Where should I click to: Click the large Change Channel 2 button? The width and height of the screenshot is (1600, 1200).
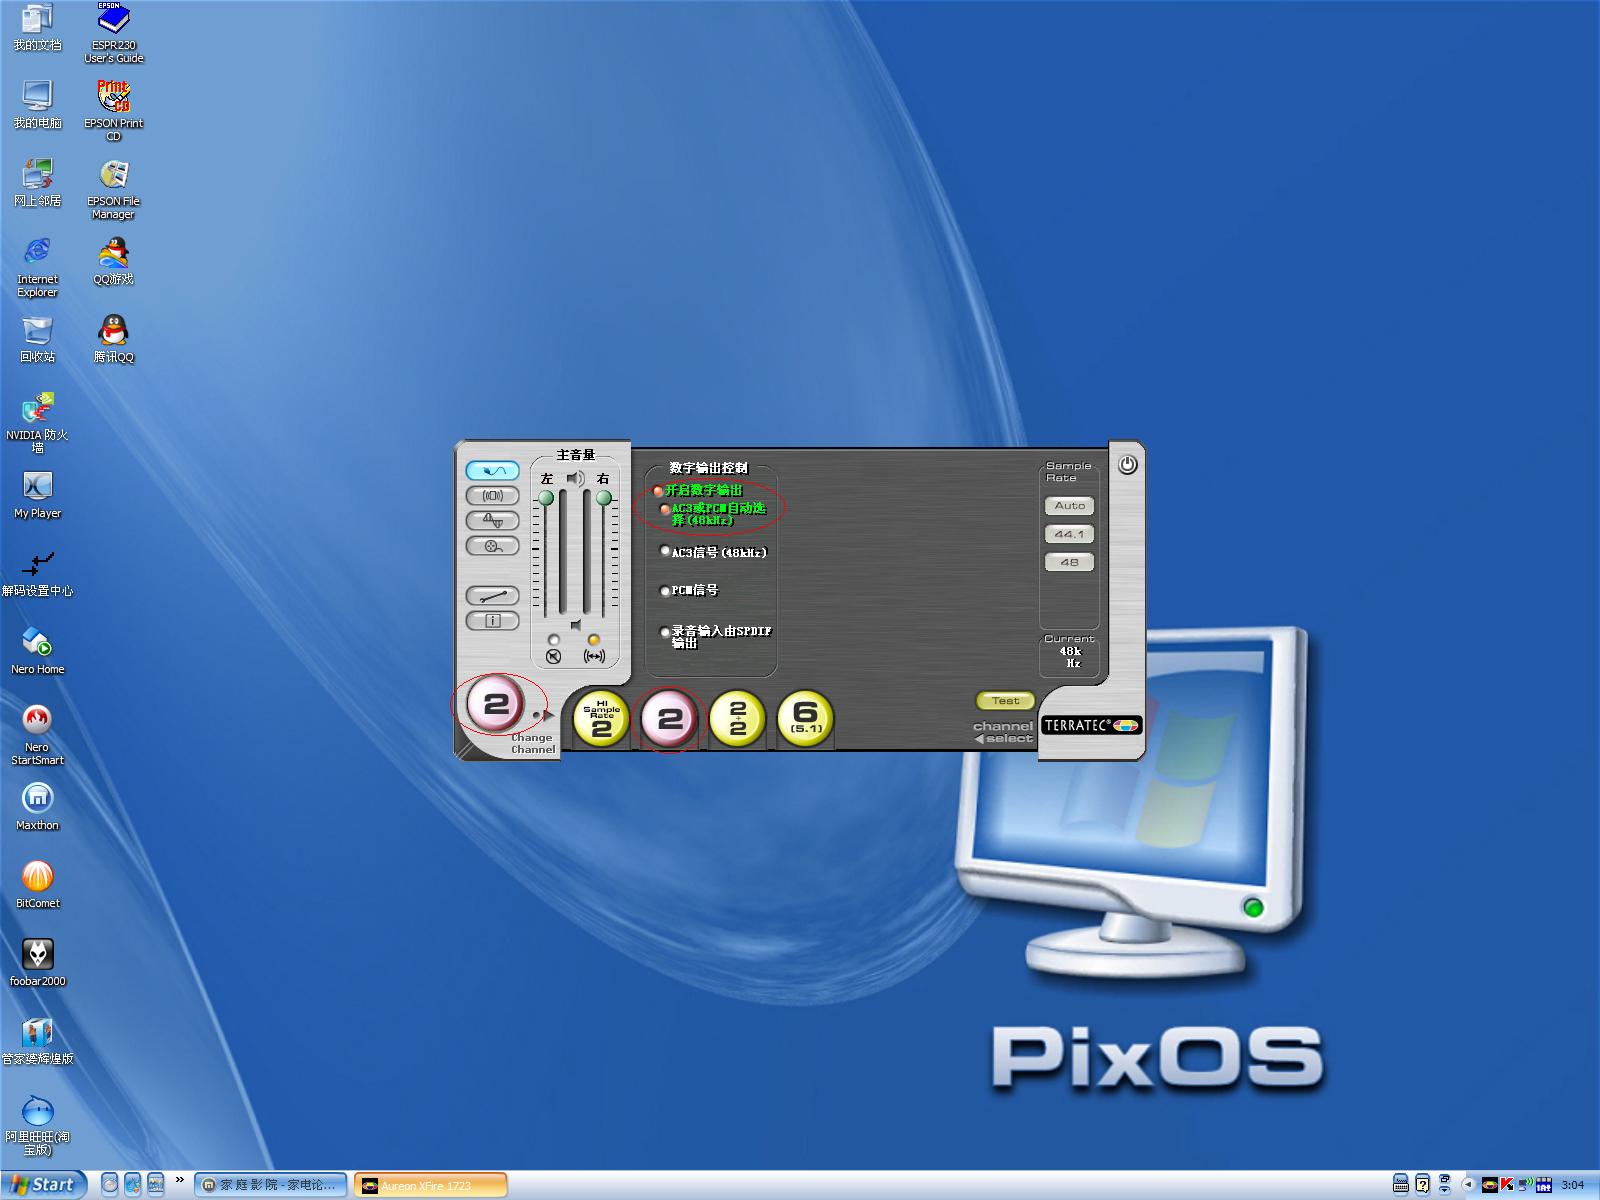click(x=496, y=705)
